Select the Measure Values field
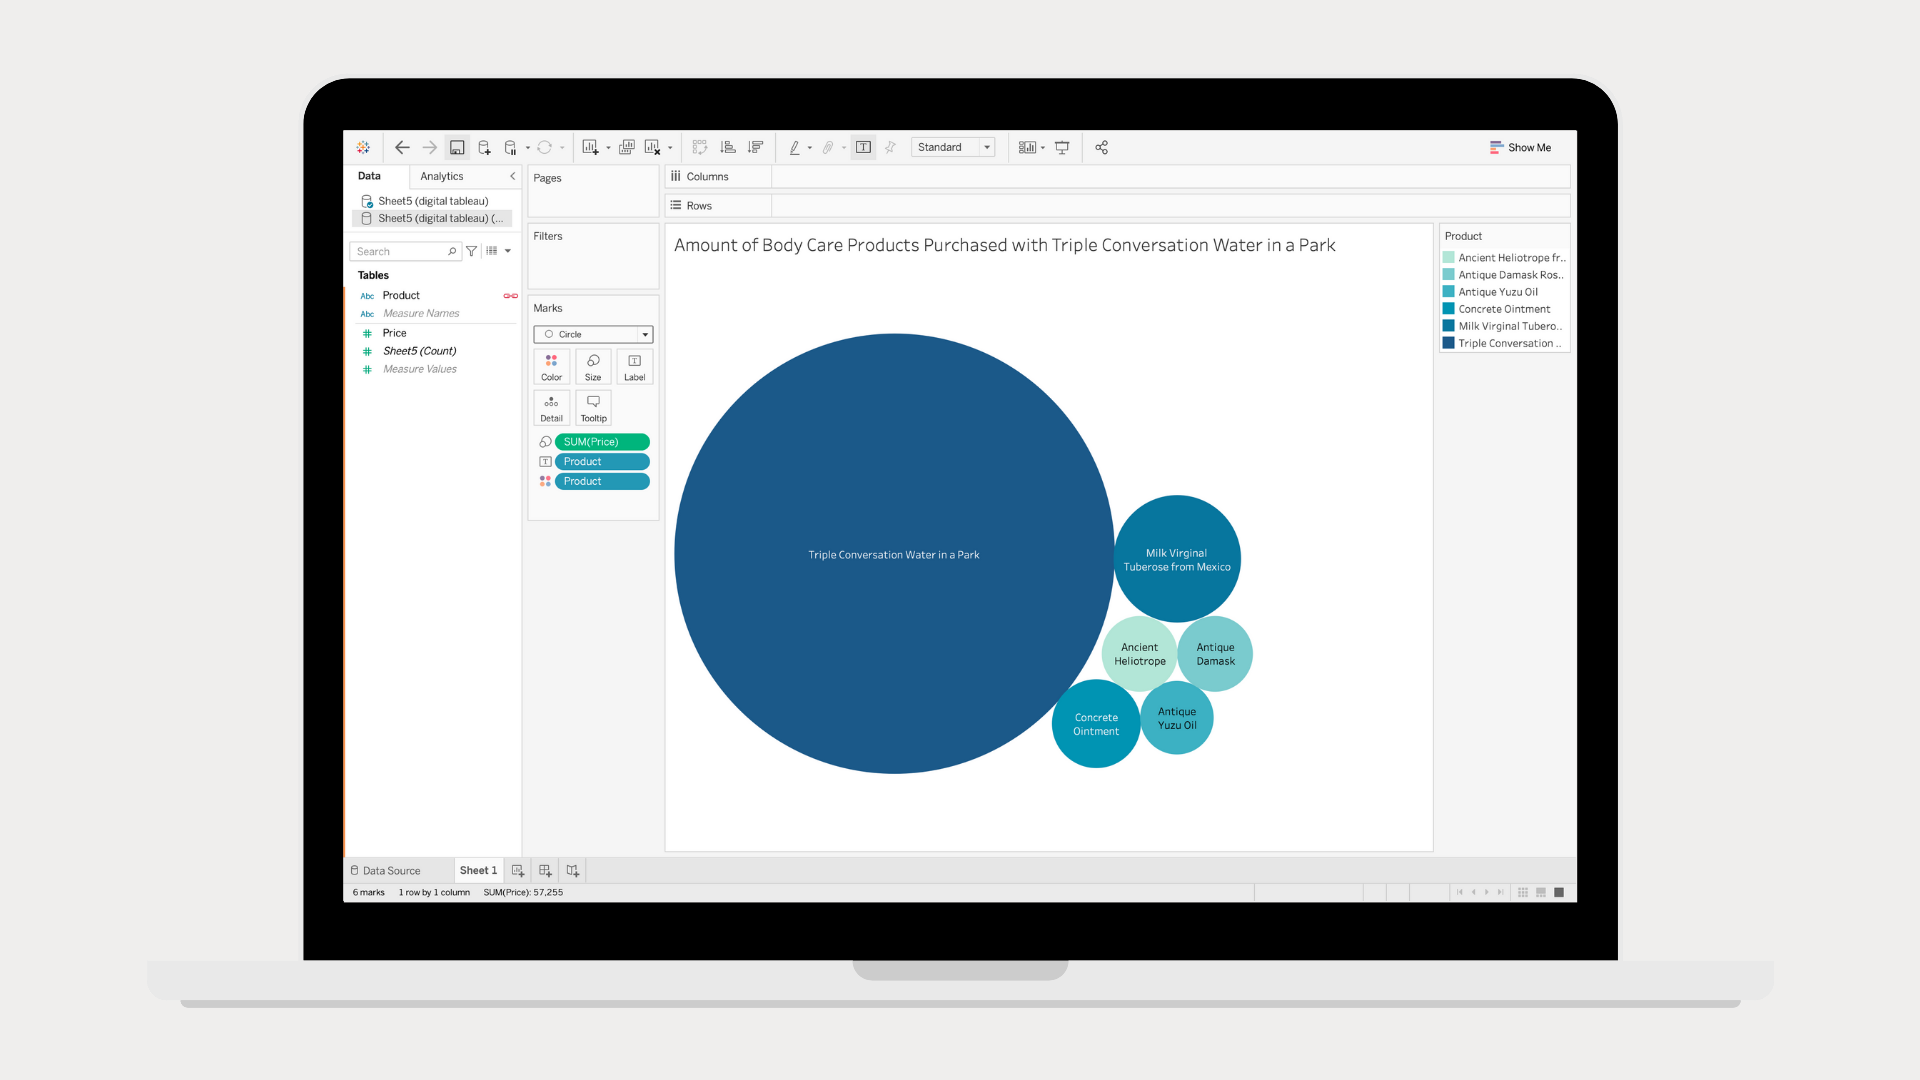The height and width of the screenshot is (1080, 1920). [x=420, y=369]
